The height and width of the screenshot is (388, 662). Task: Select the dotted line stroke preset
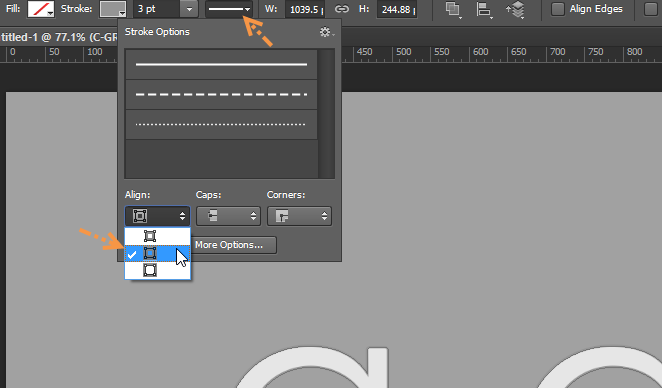pyautogui.click(x=221, y=125)
